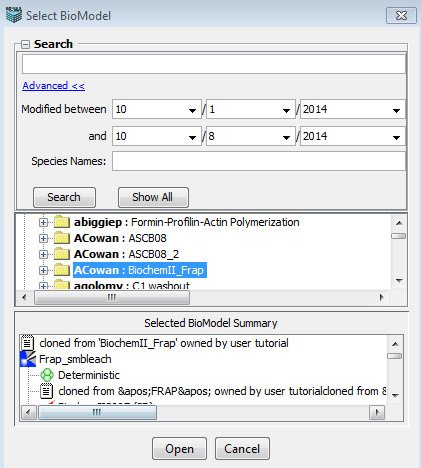Select the ACowan : ASCB08 model entry
The width and height of the screenshot is (421, 468).
(120, 238)
